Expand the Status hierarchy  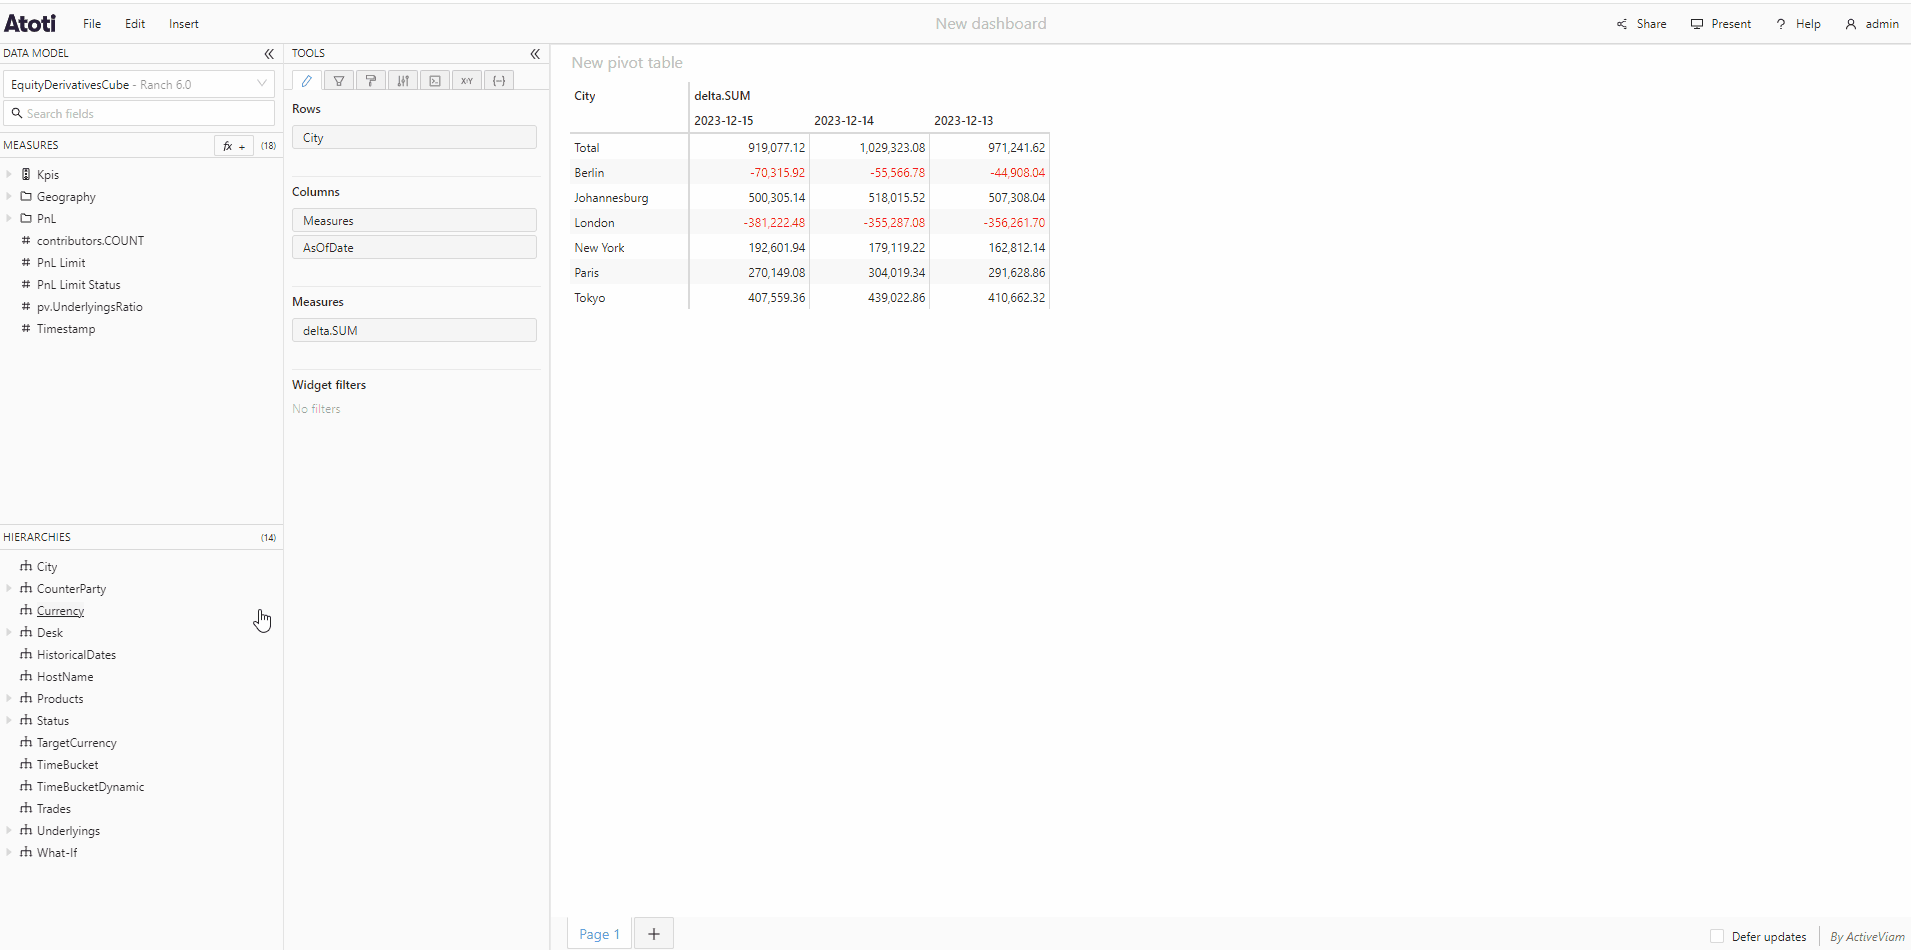point(9,720)
